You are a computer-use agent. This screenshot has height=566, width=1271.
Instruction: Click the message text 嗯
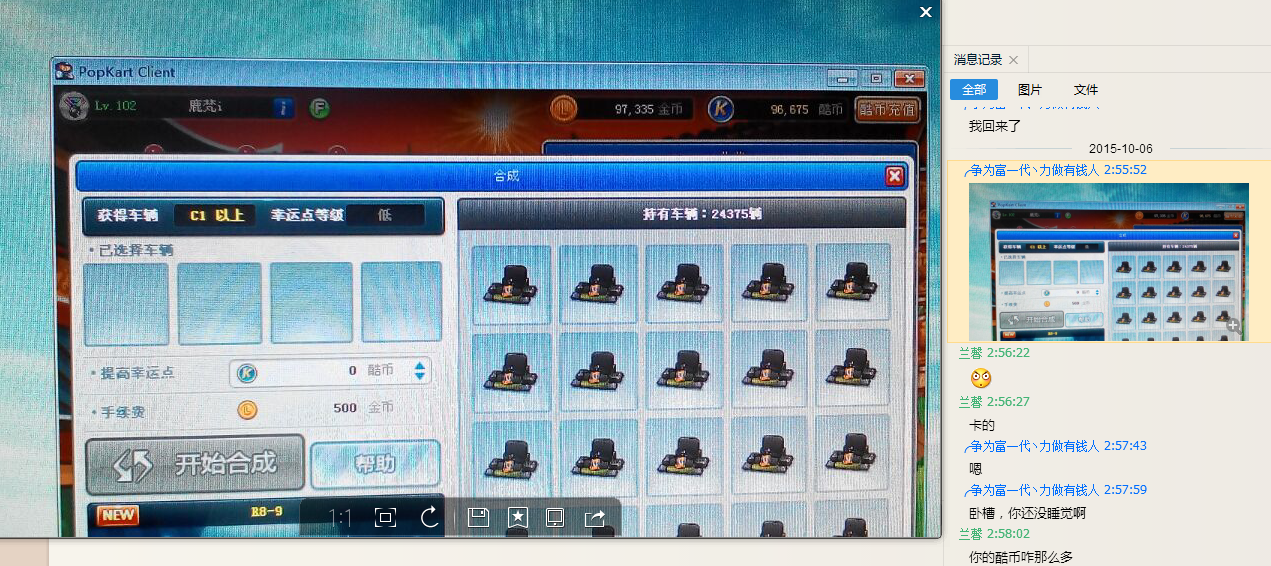tap(976, 468)
